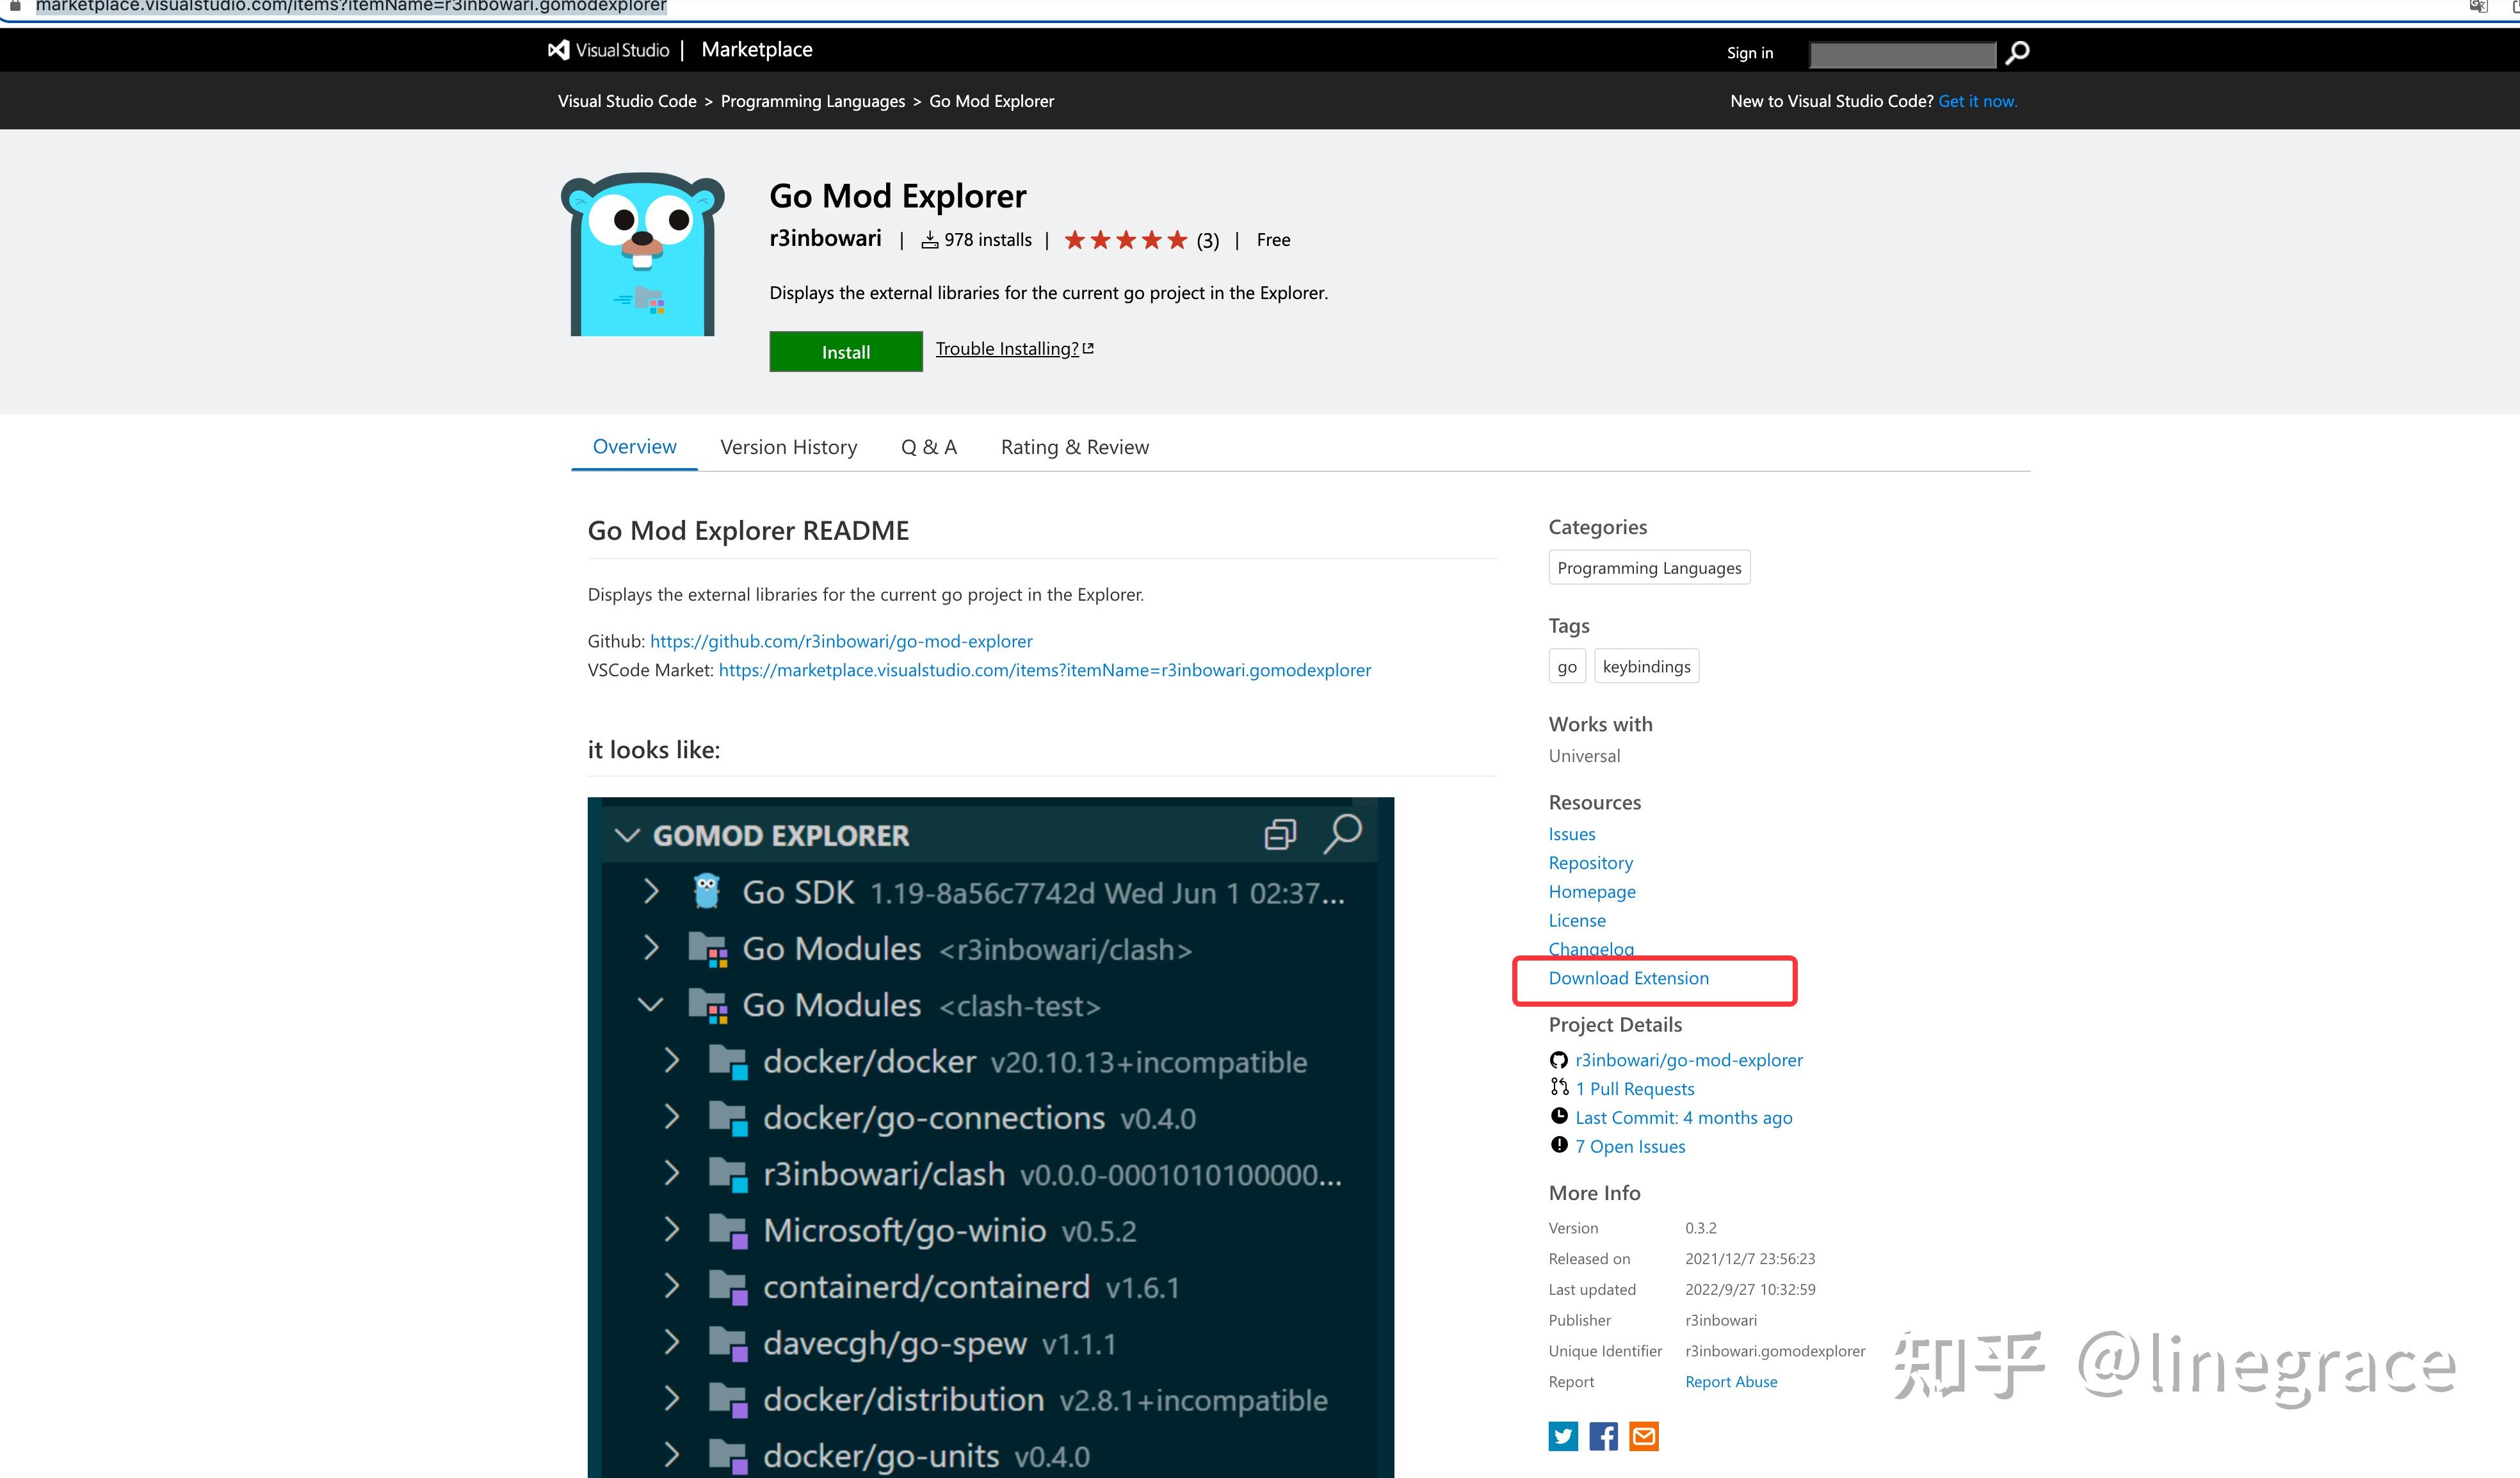
Task: Click the Download Extension link
Action: (1628, 978)
